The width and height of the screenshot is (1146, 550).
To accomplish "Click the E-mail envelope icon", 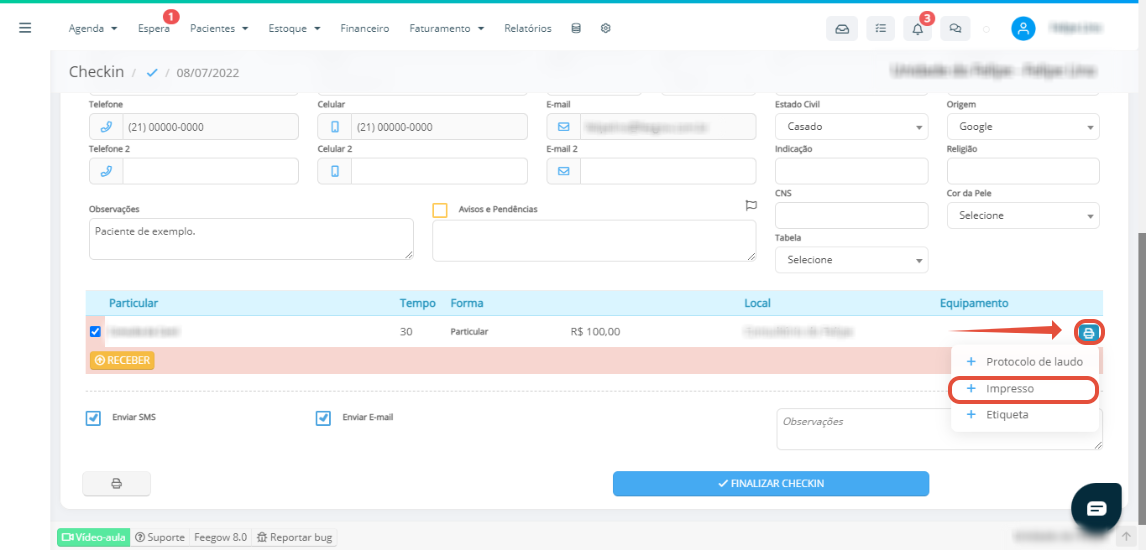I will click(563, 126).
